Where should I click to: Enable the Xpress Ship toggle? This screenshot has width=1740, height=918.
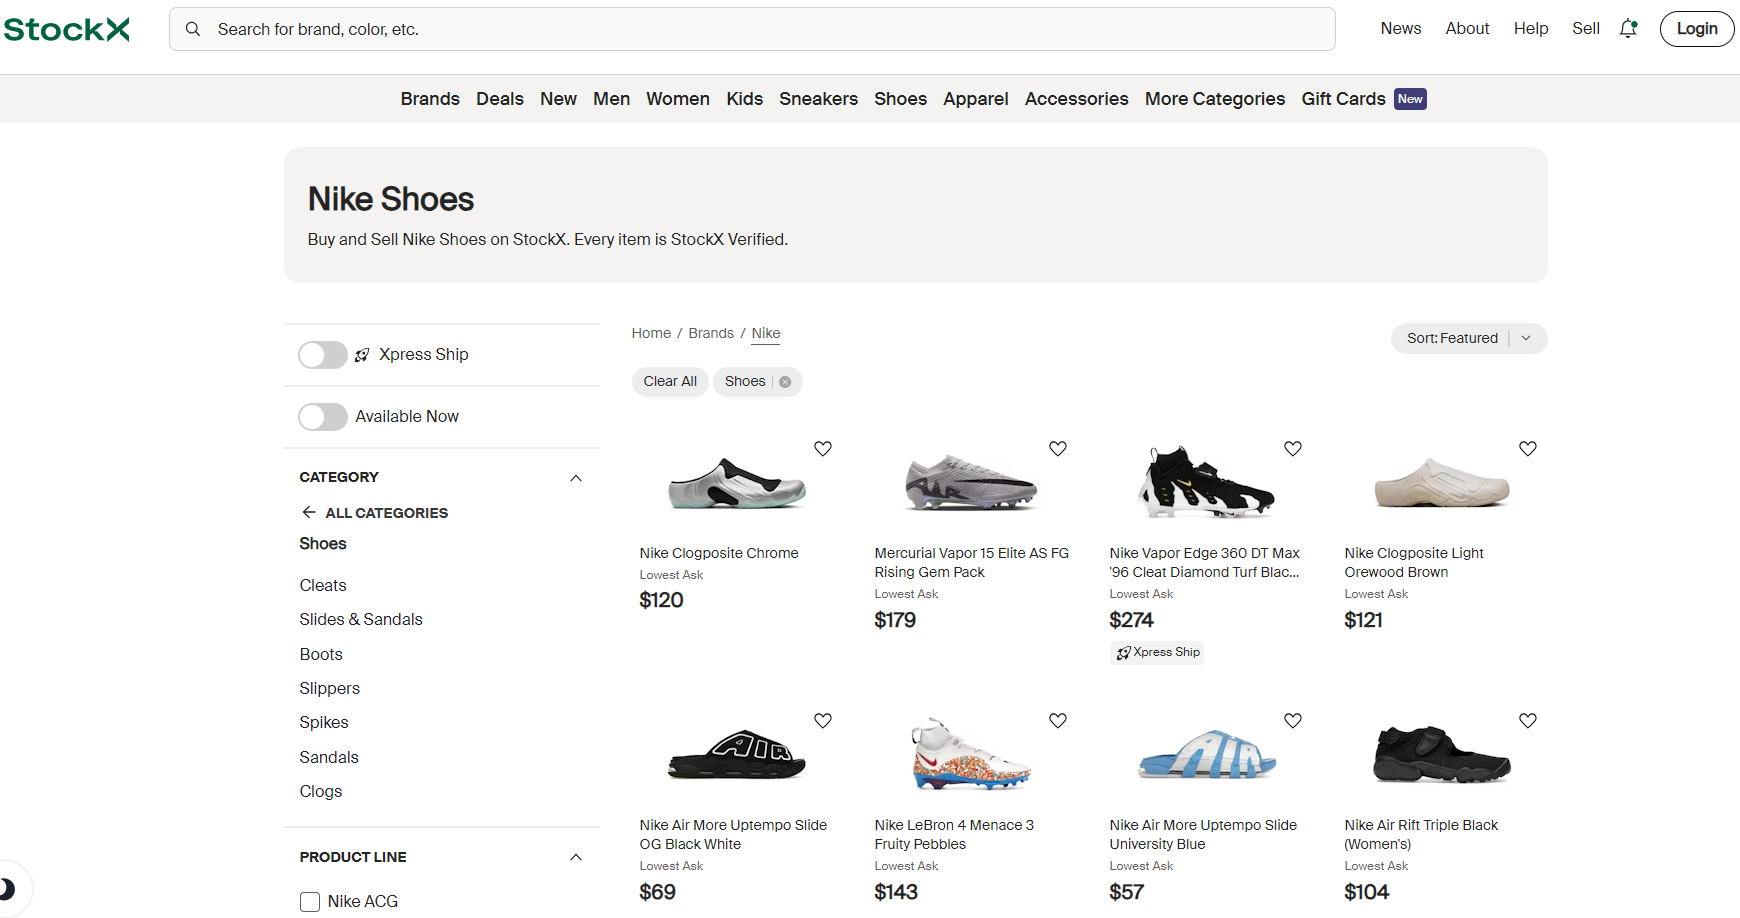[323, 355]
